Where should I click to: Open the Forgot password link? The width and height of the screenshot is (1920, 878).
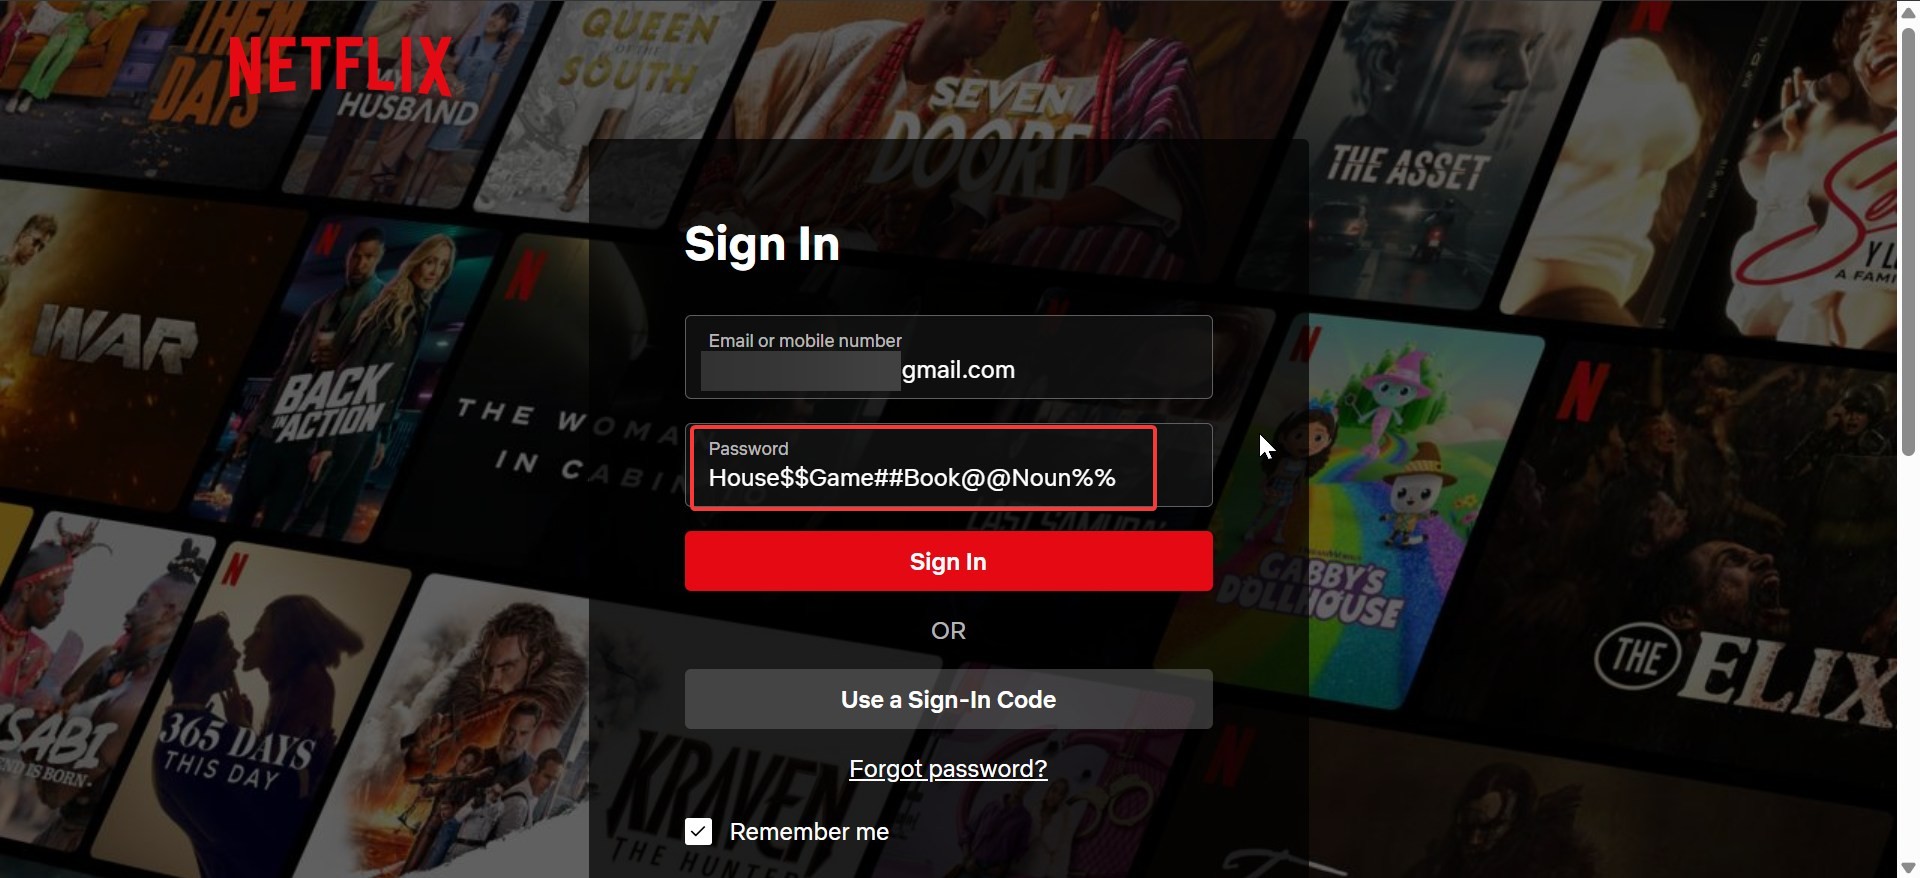pyautogui.click(x=948, y=768)
